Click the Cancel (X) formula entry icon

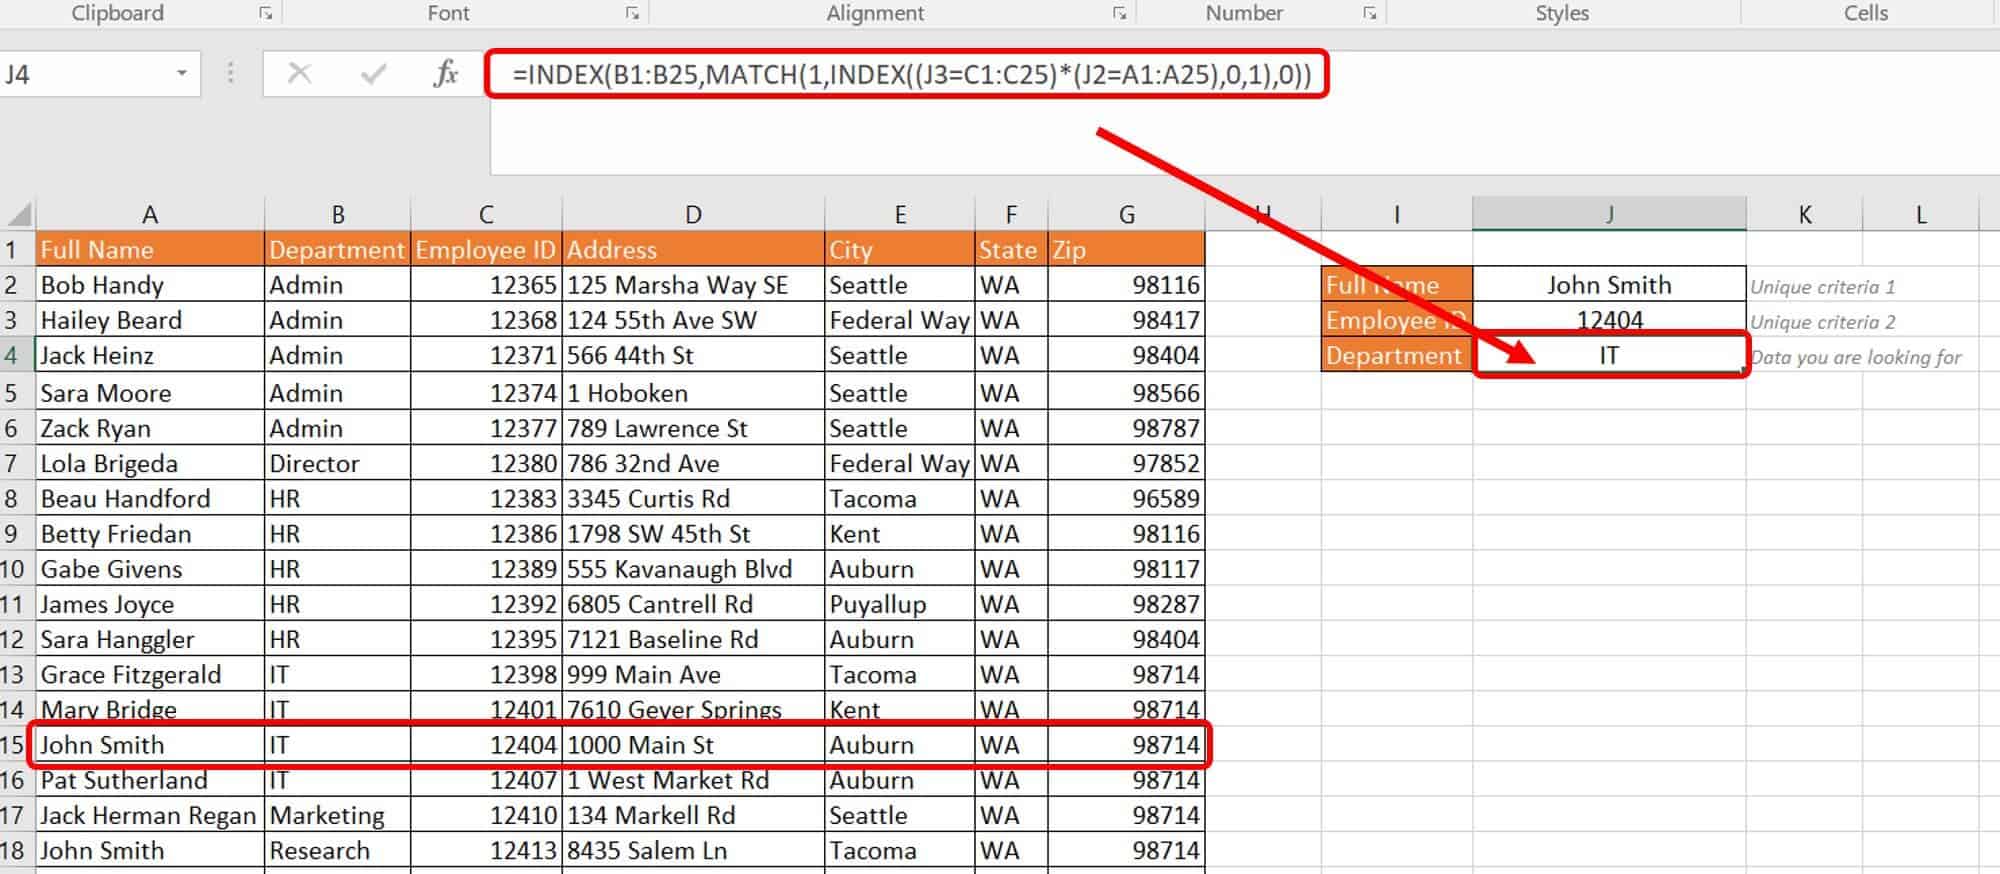299,74
